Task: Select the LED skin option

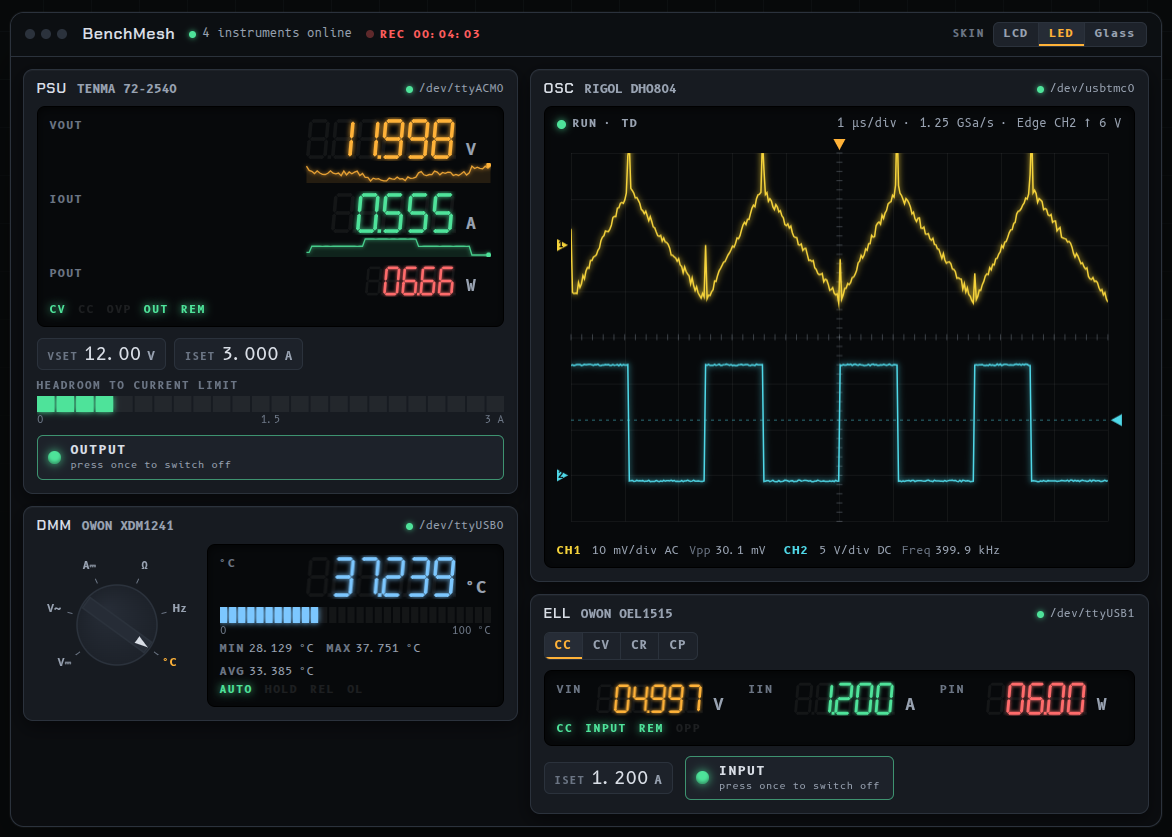Action: [x=1061, y=34]
